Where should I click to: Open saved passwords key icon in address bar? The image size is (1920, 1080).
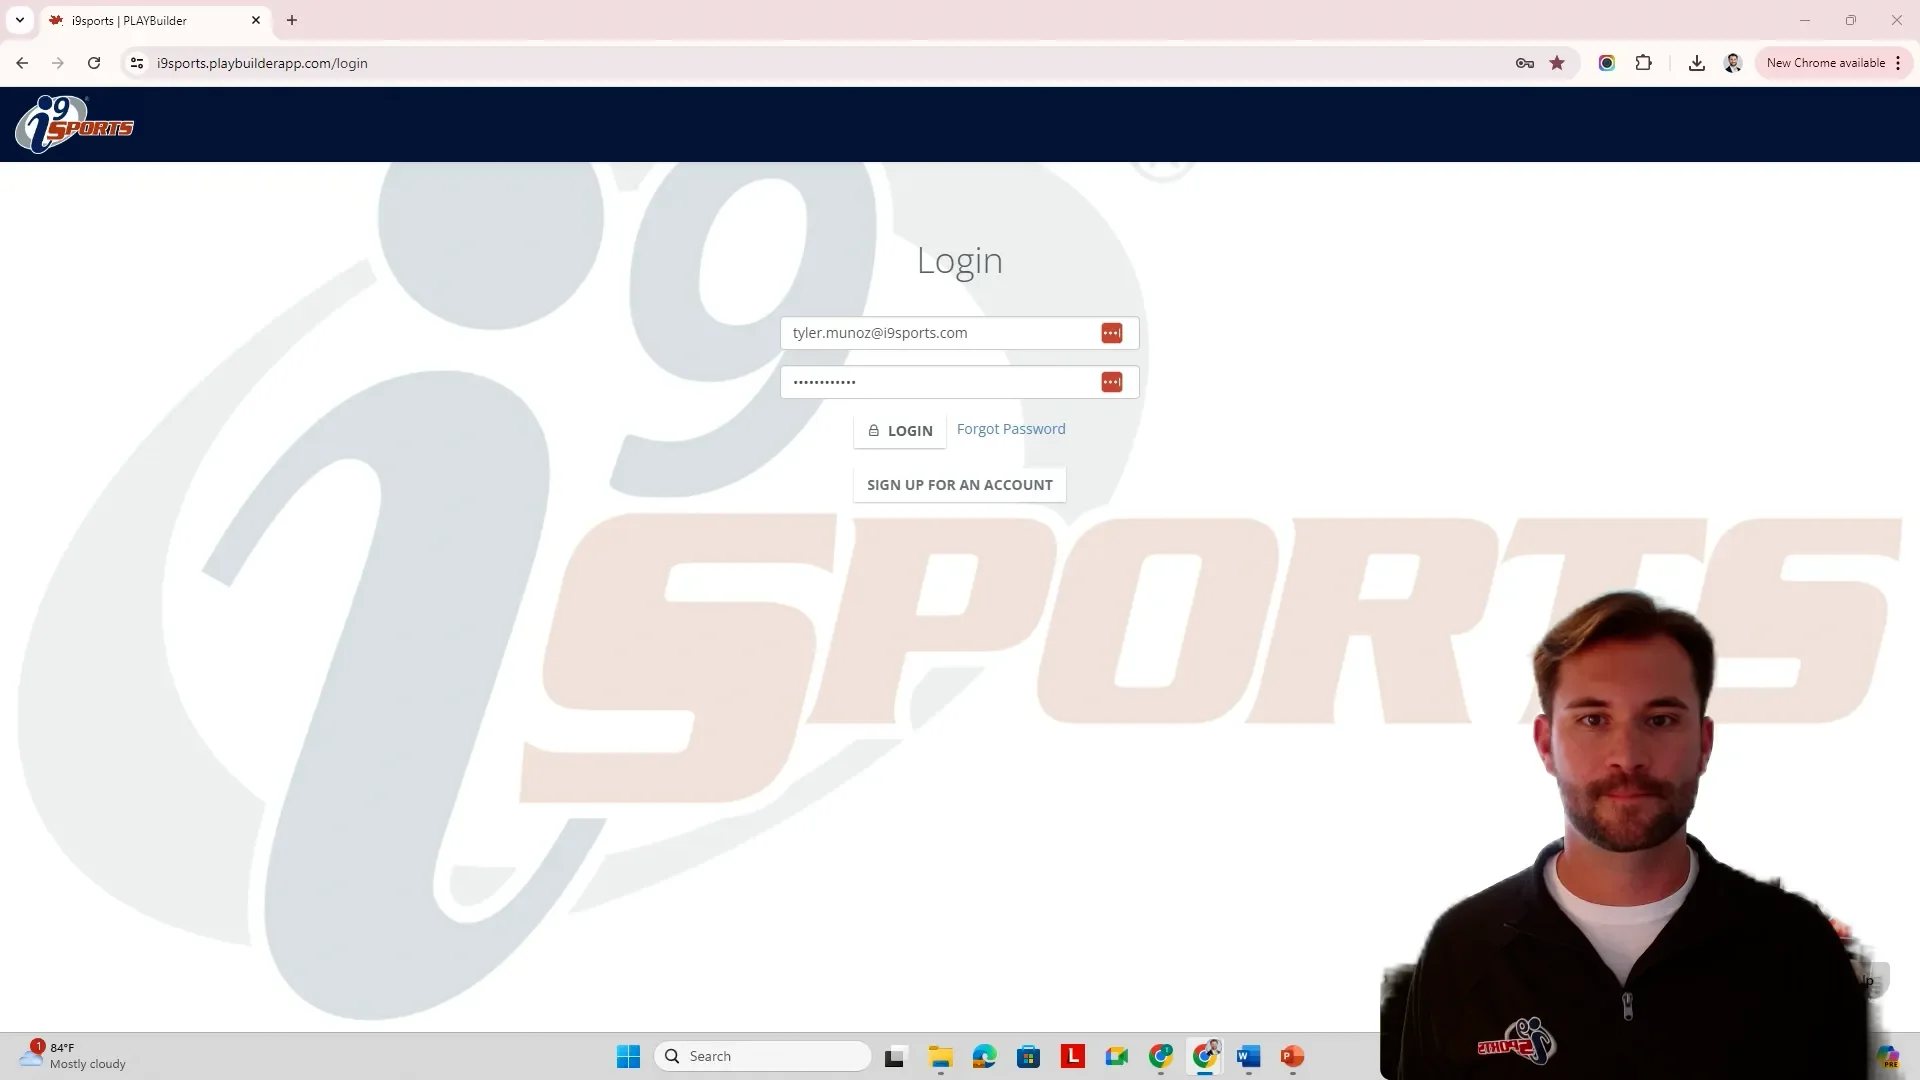point(1524,63)
